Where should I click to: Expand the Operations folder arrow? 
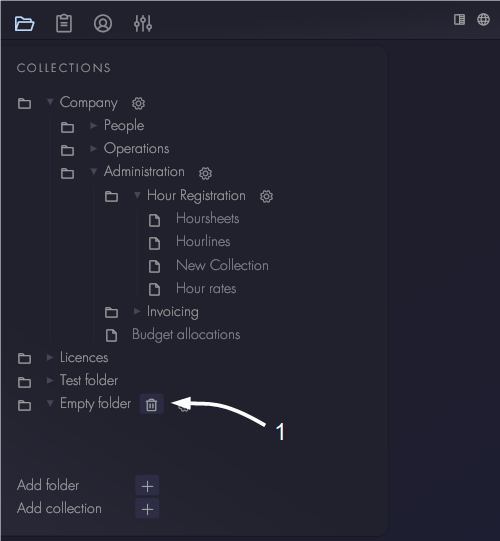[93, 148]
